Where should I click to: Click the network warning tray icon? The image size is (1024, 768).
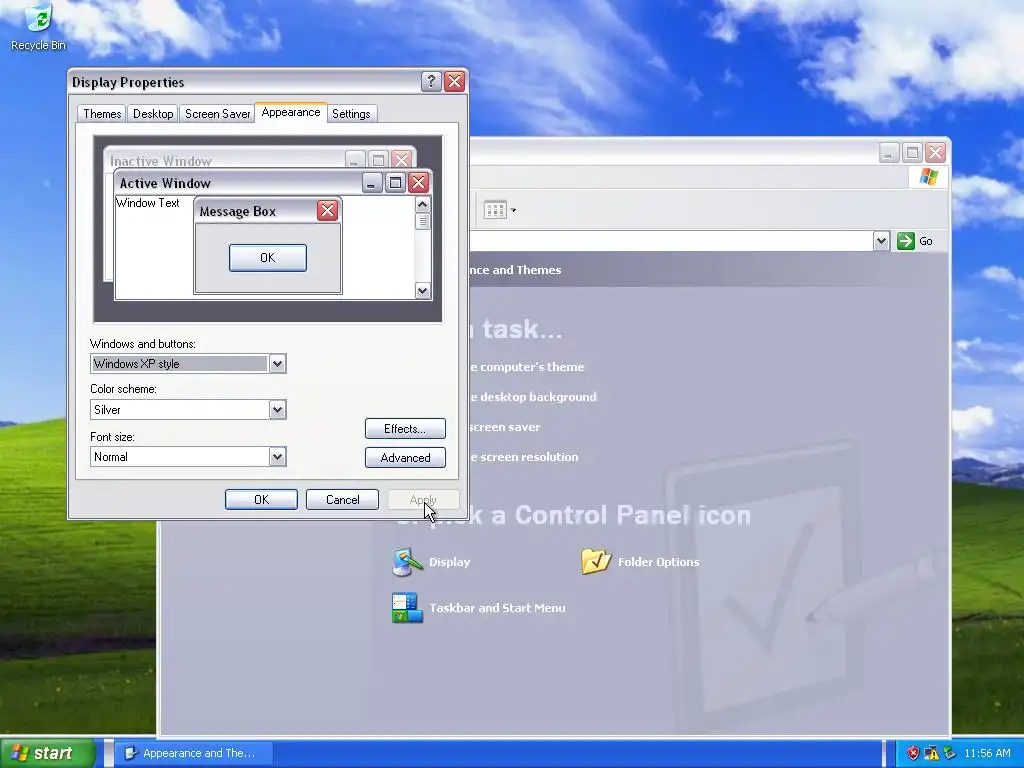931,753
